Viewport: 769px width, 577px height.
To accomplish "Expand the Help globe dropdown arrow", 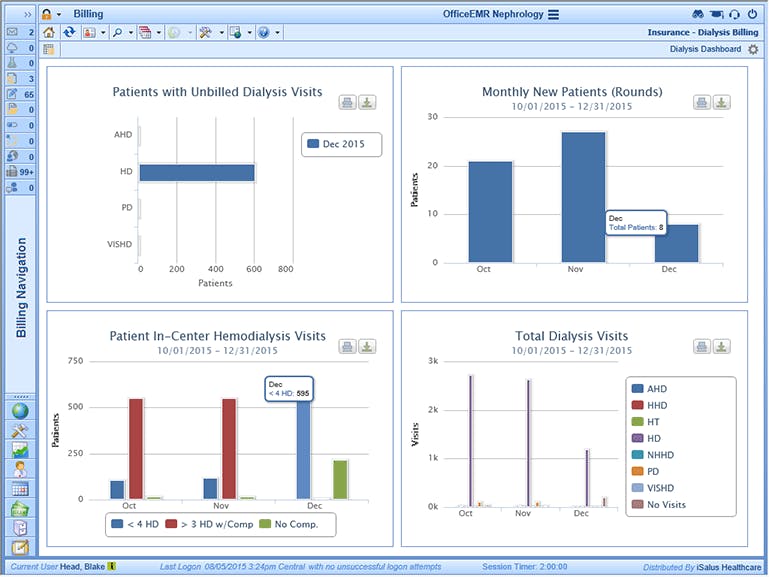I will click(277, 33).
